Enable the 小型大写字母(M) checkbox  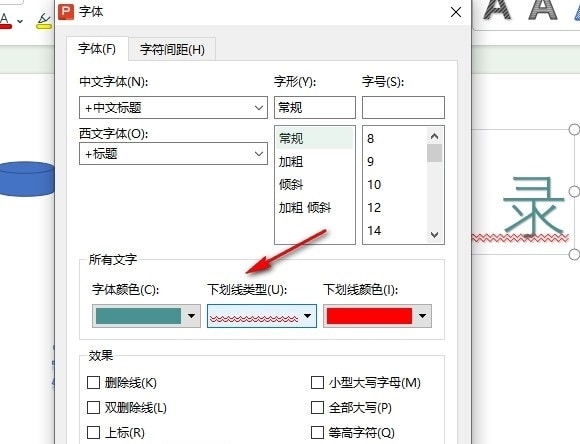[x=317, y=383]
